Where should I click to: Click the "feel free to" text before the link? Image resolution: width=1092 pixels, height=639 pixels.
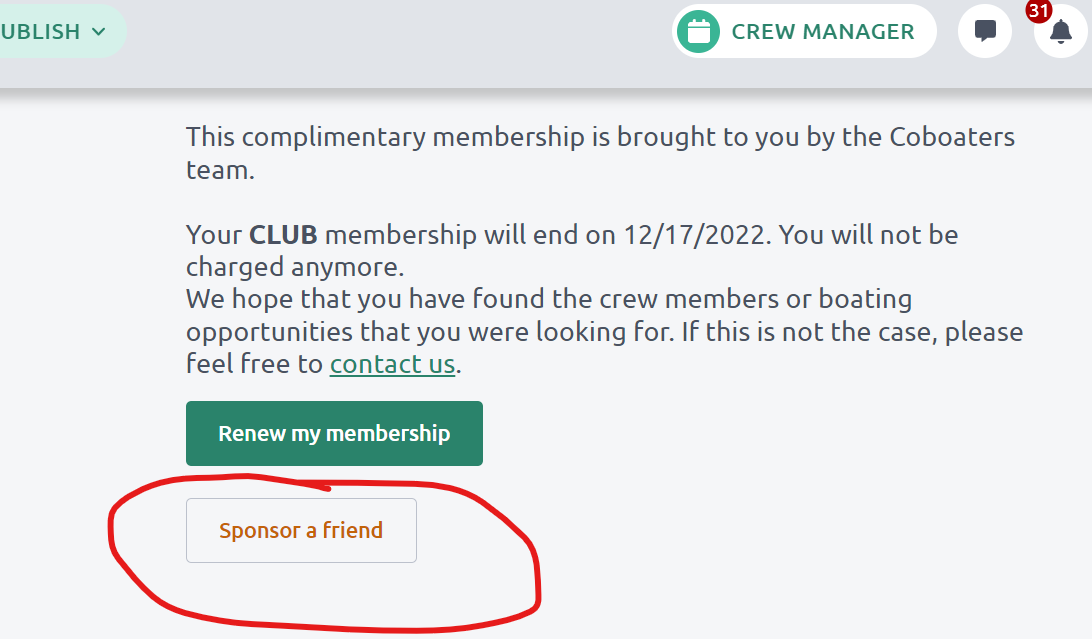tap(254, 364)
